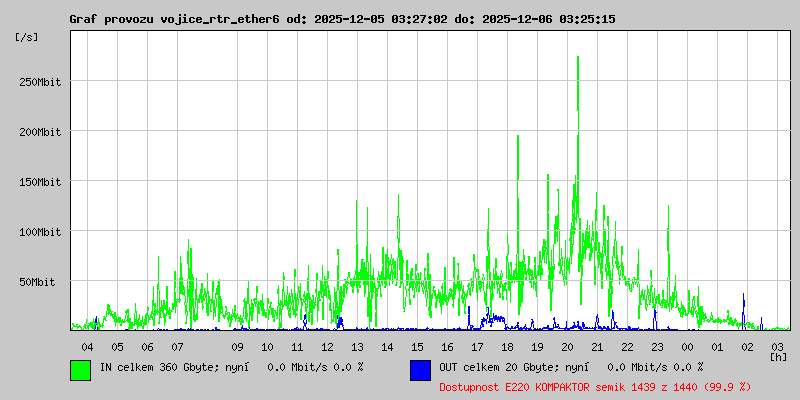Select hour 04 on the time axis
This screenshot has width=800, height=400.
point(87,347)
